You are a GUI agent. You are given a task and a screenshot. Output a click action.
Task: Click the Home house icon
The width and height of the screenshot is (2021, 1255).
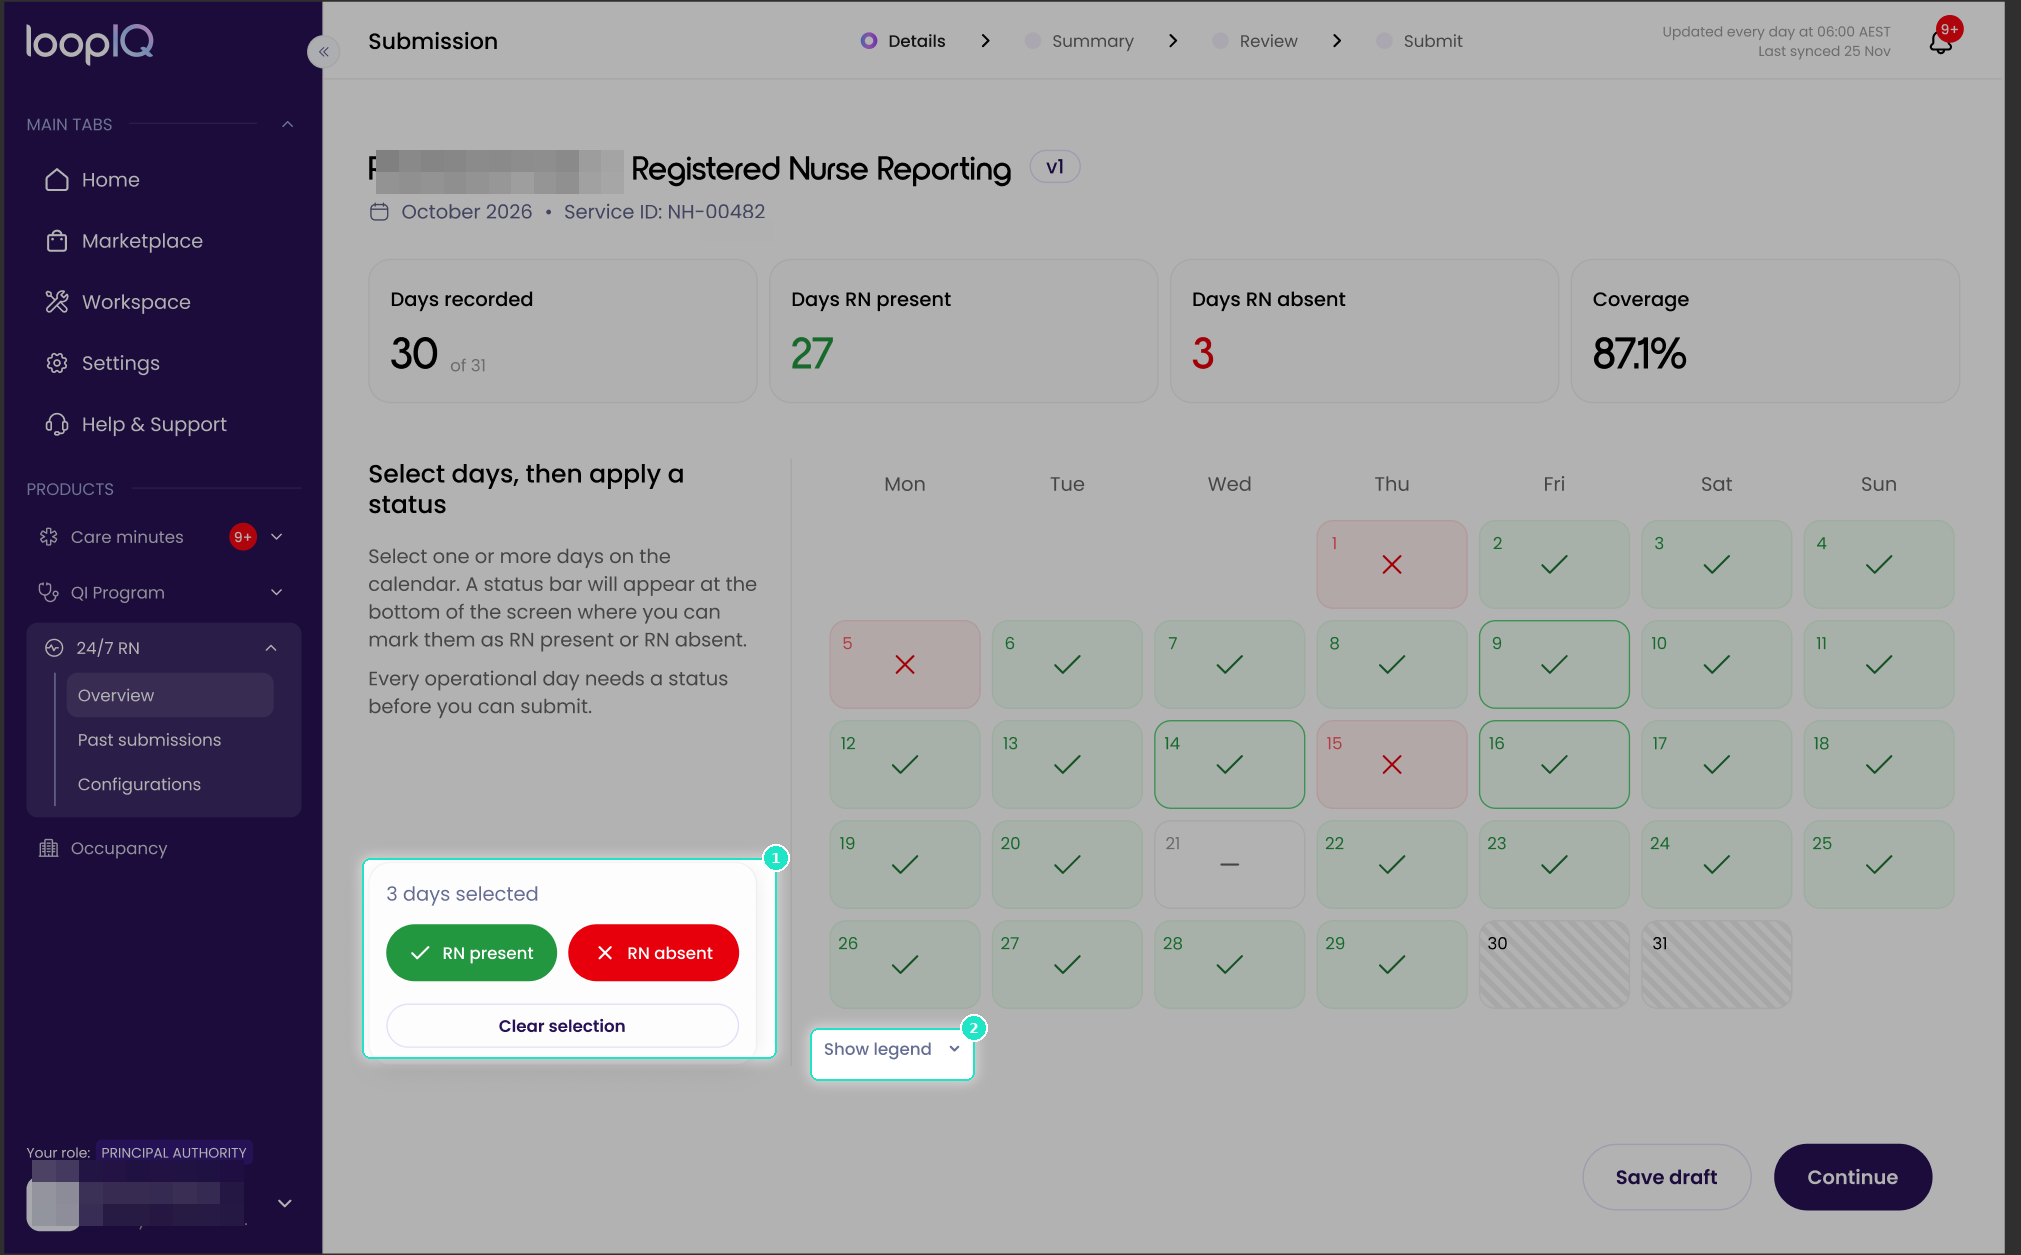tap(57, 180)
